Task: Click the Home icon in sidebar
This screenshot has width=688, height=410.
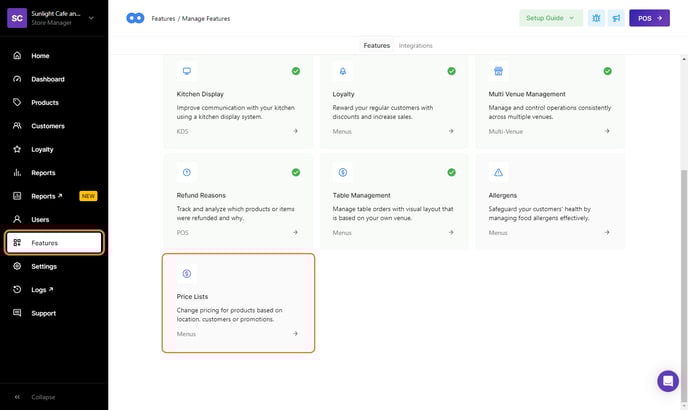Action: click(x=17, y=56)
